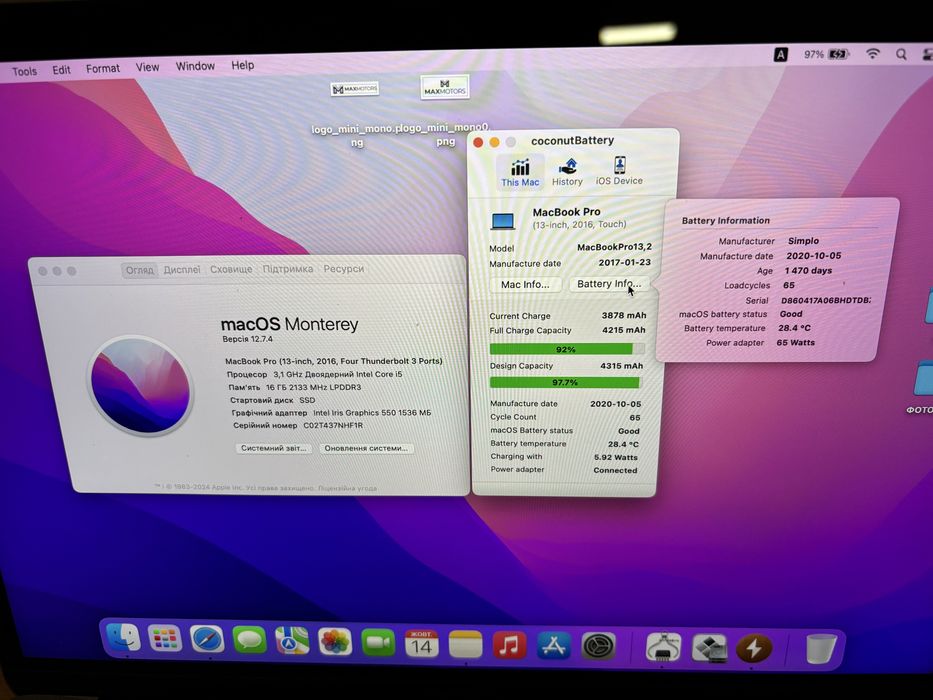Open coconutBattery lightning icon in Dock
Image resolution: width=933 pixels, height=700 pixels.
click(x=754, y=648)
